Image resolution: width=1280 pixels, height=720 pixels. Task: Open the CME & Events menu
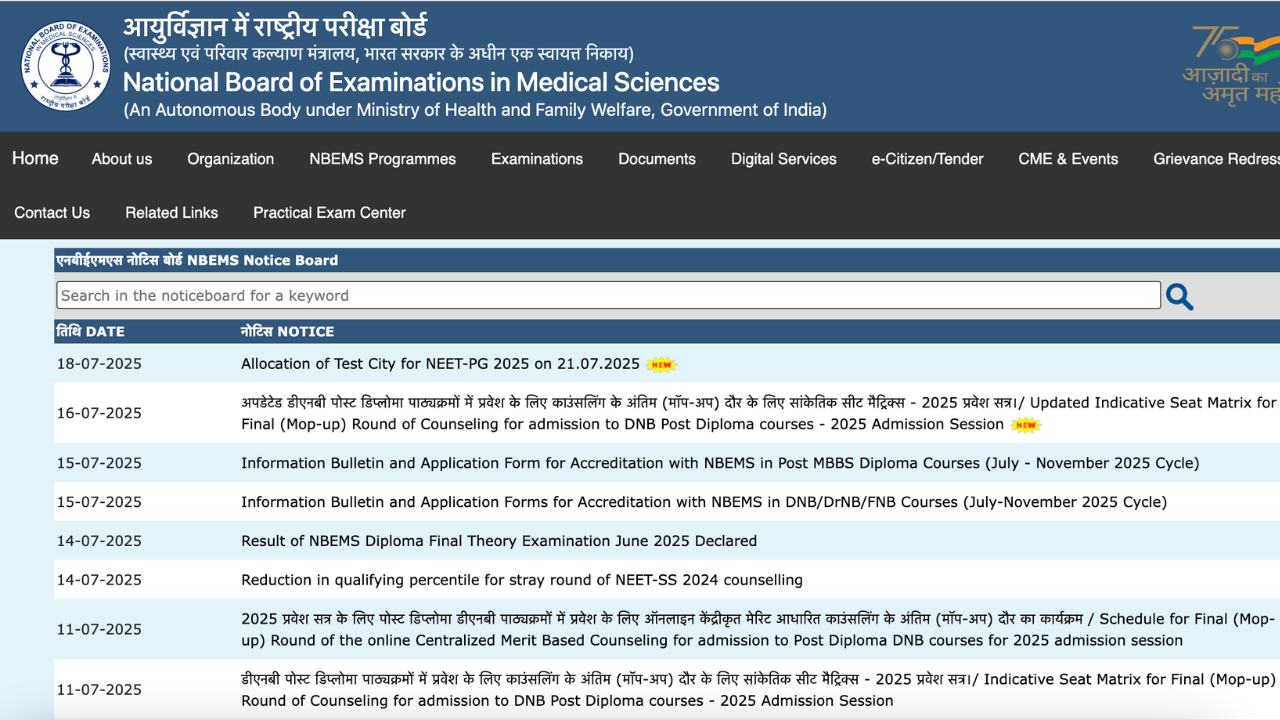pyautogui.click(x=1069, y=159)
